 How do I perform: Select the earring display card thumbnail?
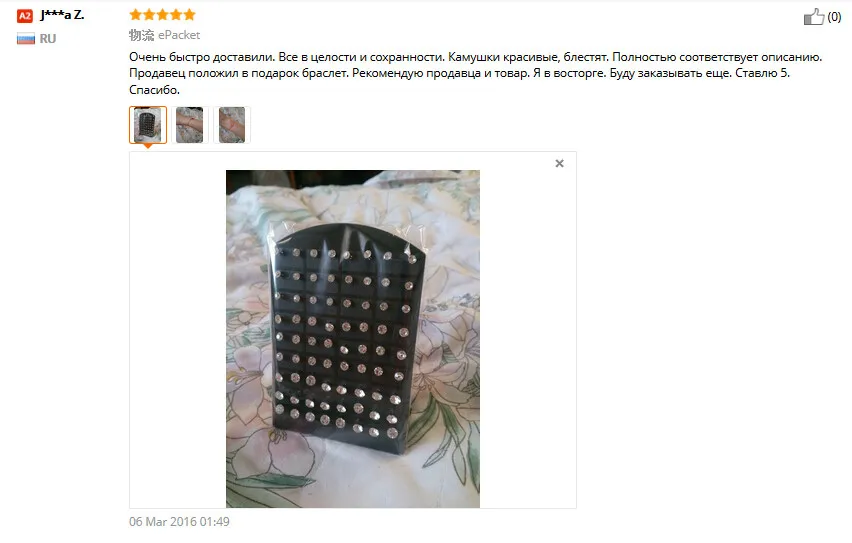pyautogui.click(x=148, y=125)
